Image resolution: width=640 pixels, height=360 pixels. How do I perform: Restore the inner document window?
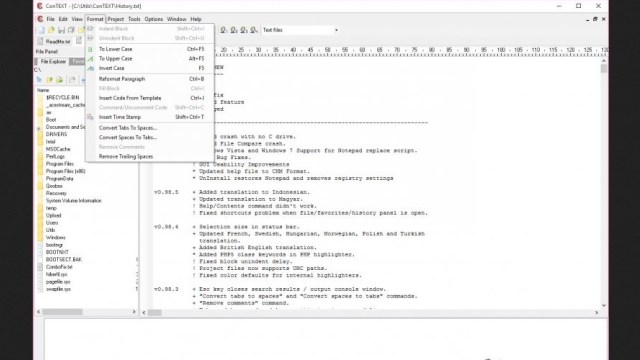click(595, 19)
